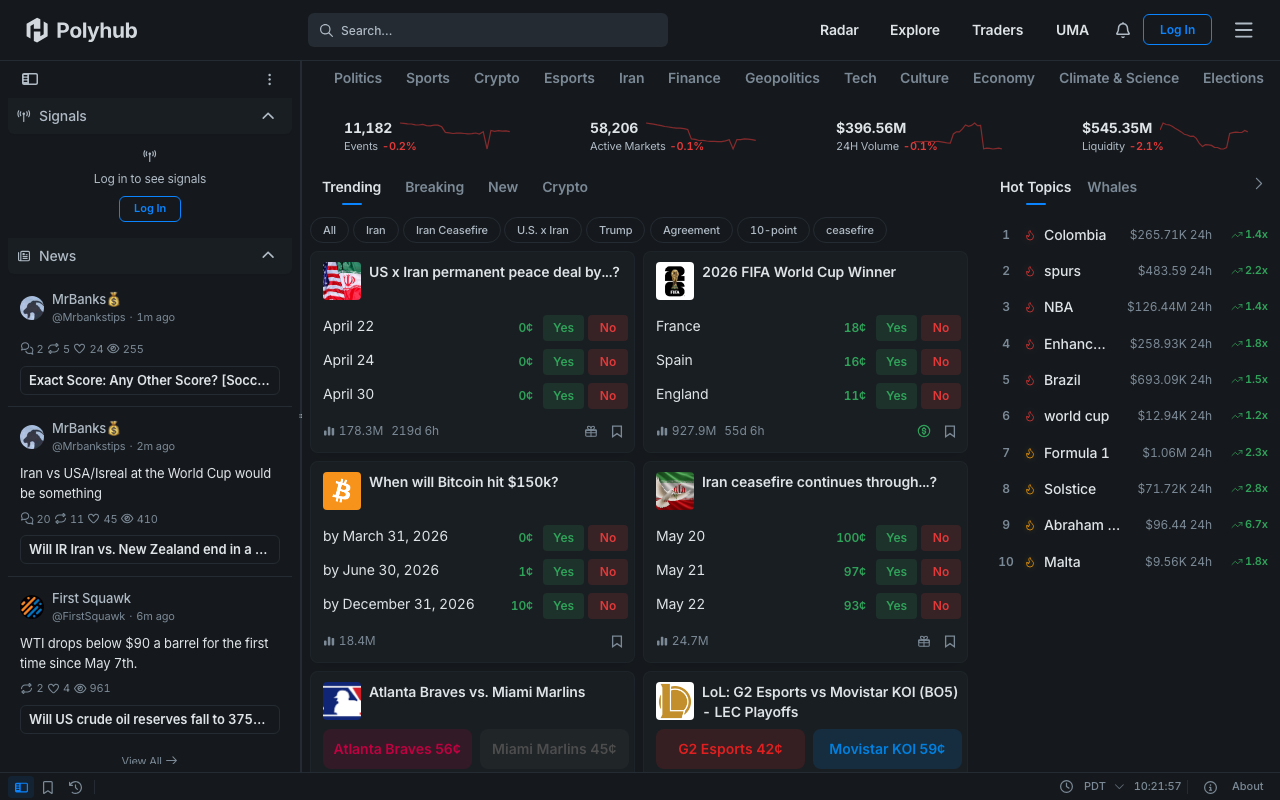1280x800 pixels.
Task: Open the PDT timezone dropdown
Action: [1105, 787]
